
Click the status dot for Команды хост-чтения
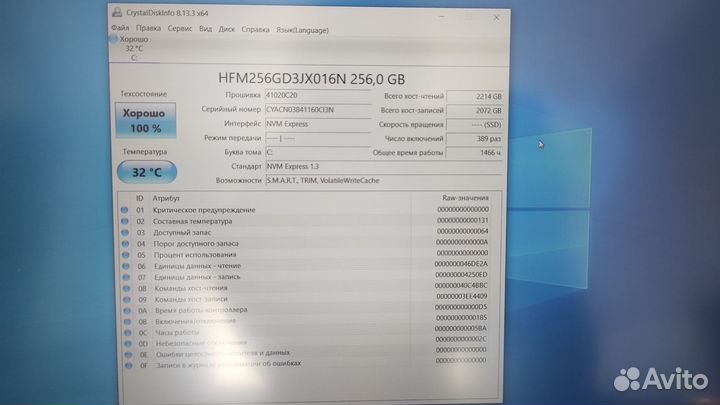coord(127,288)
